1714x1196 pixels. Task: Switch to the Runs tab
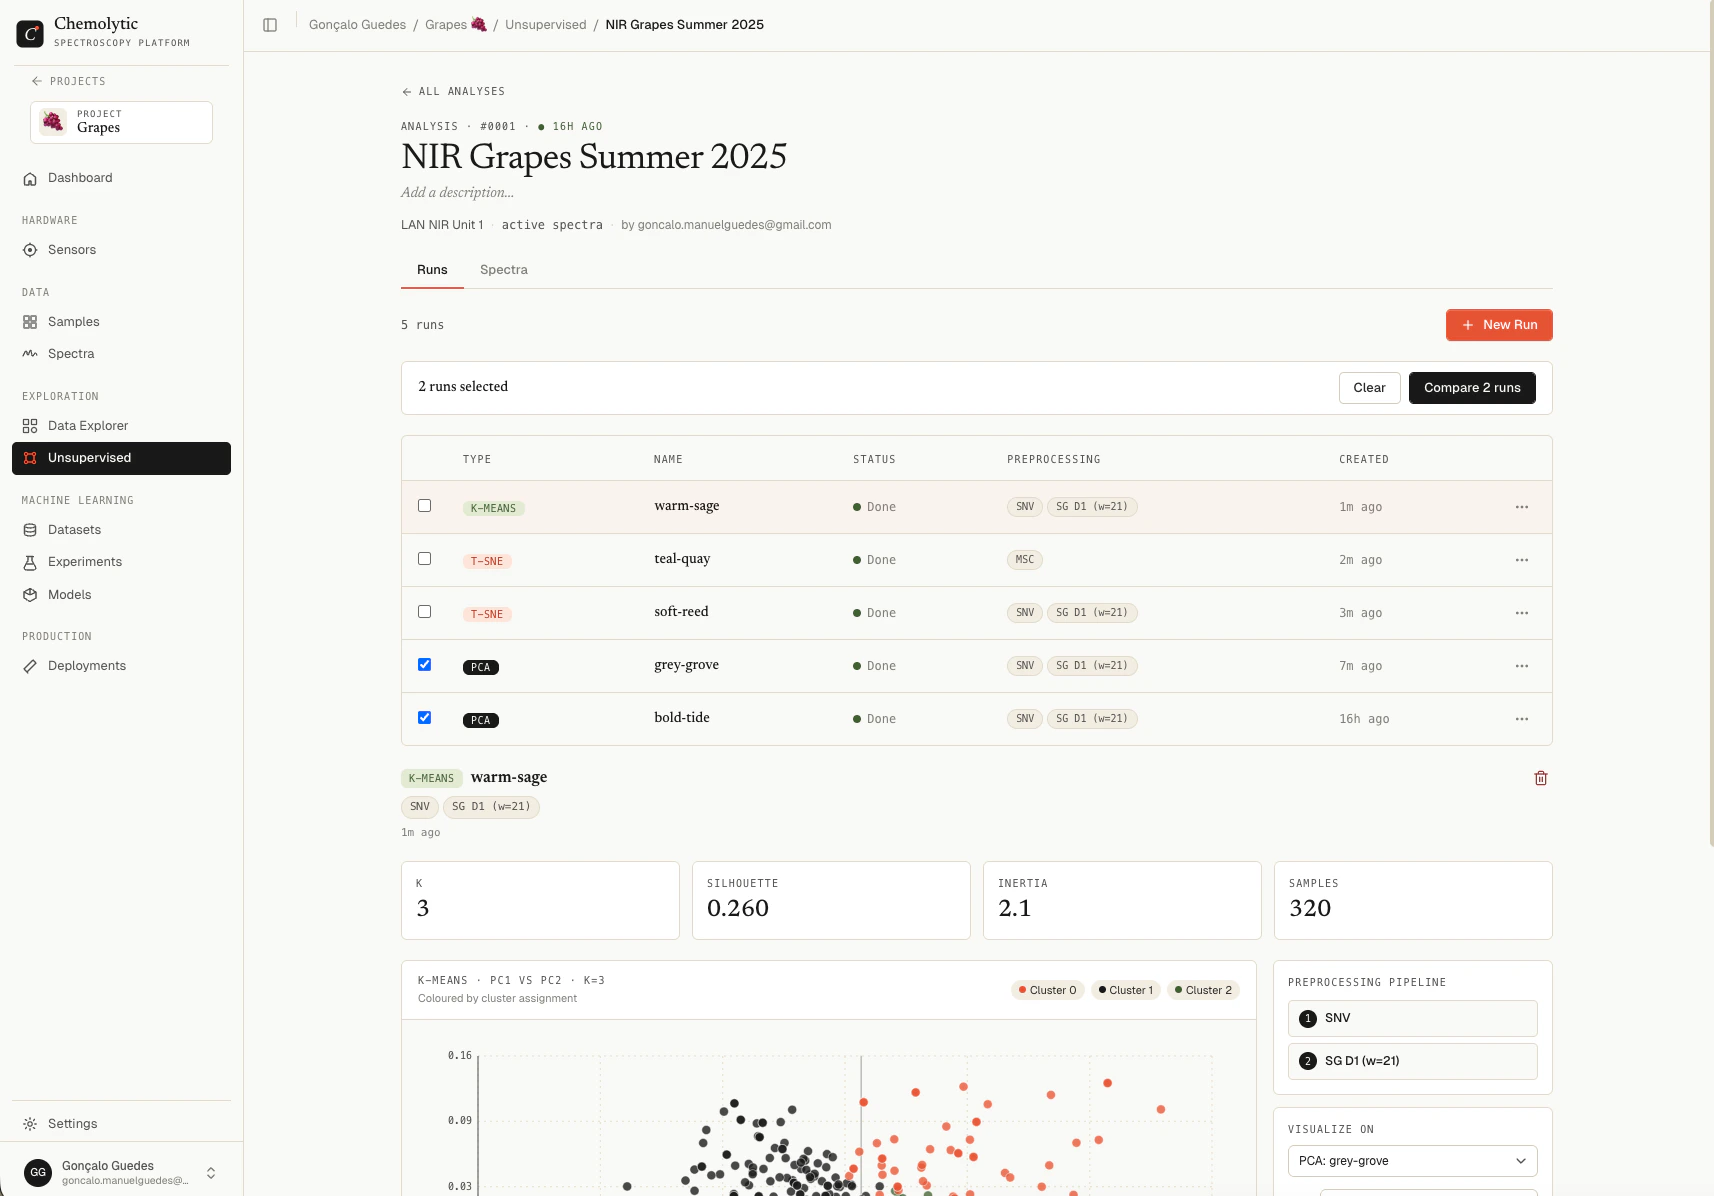(432, 270)
